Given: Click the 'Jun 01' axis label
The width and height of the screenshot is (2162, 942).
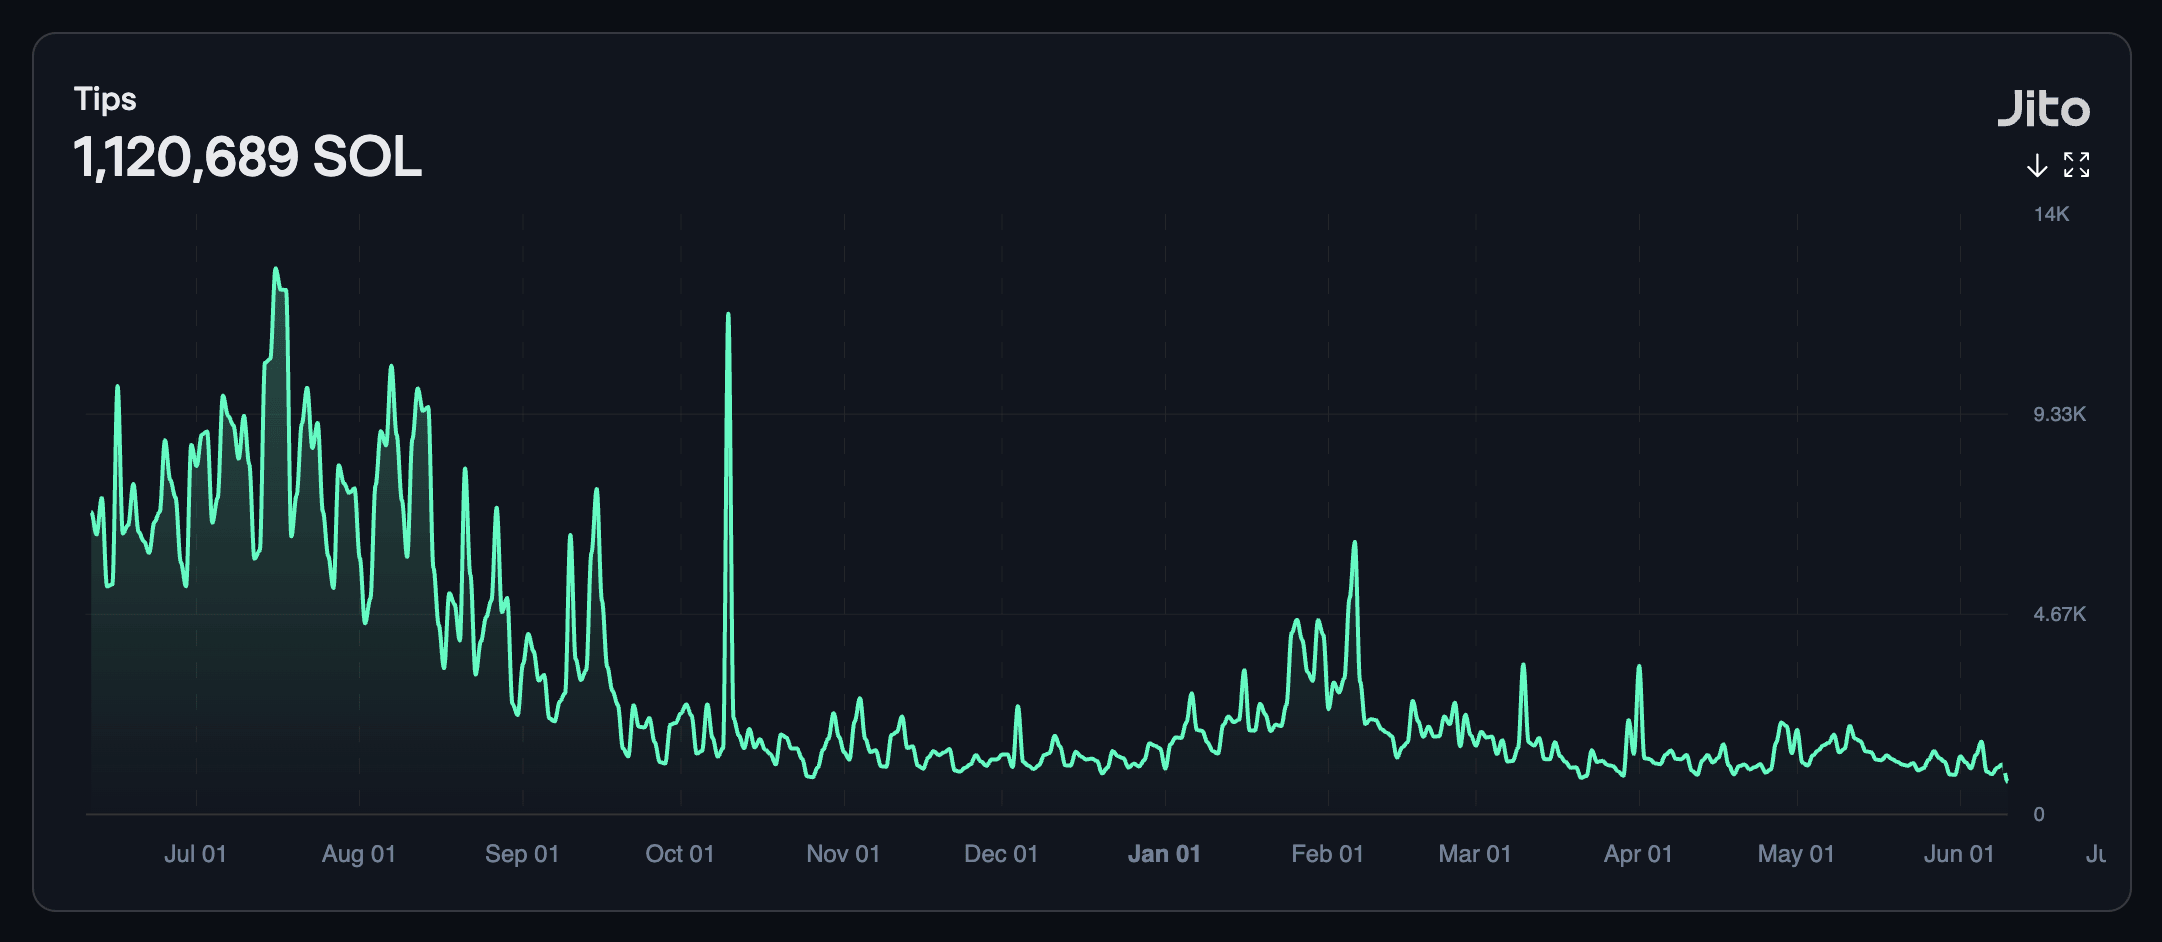Looking at the screenshot, I should 1959,854.
